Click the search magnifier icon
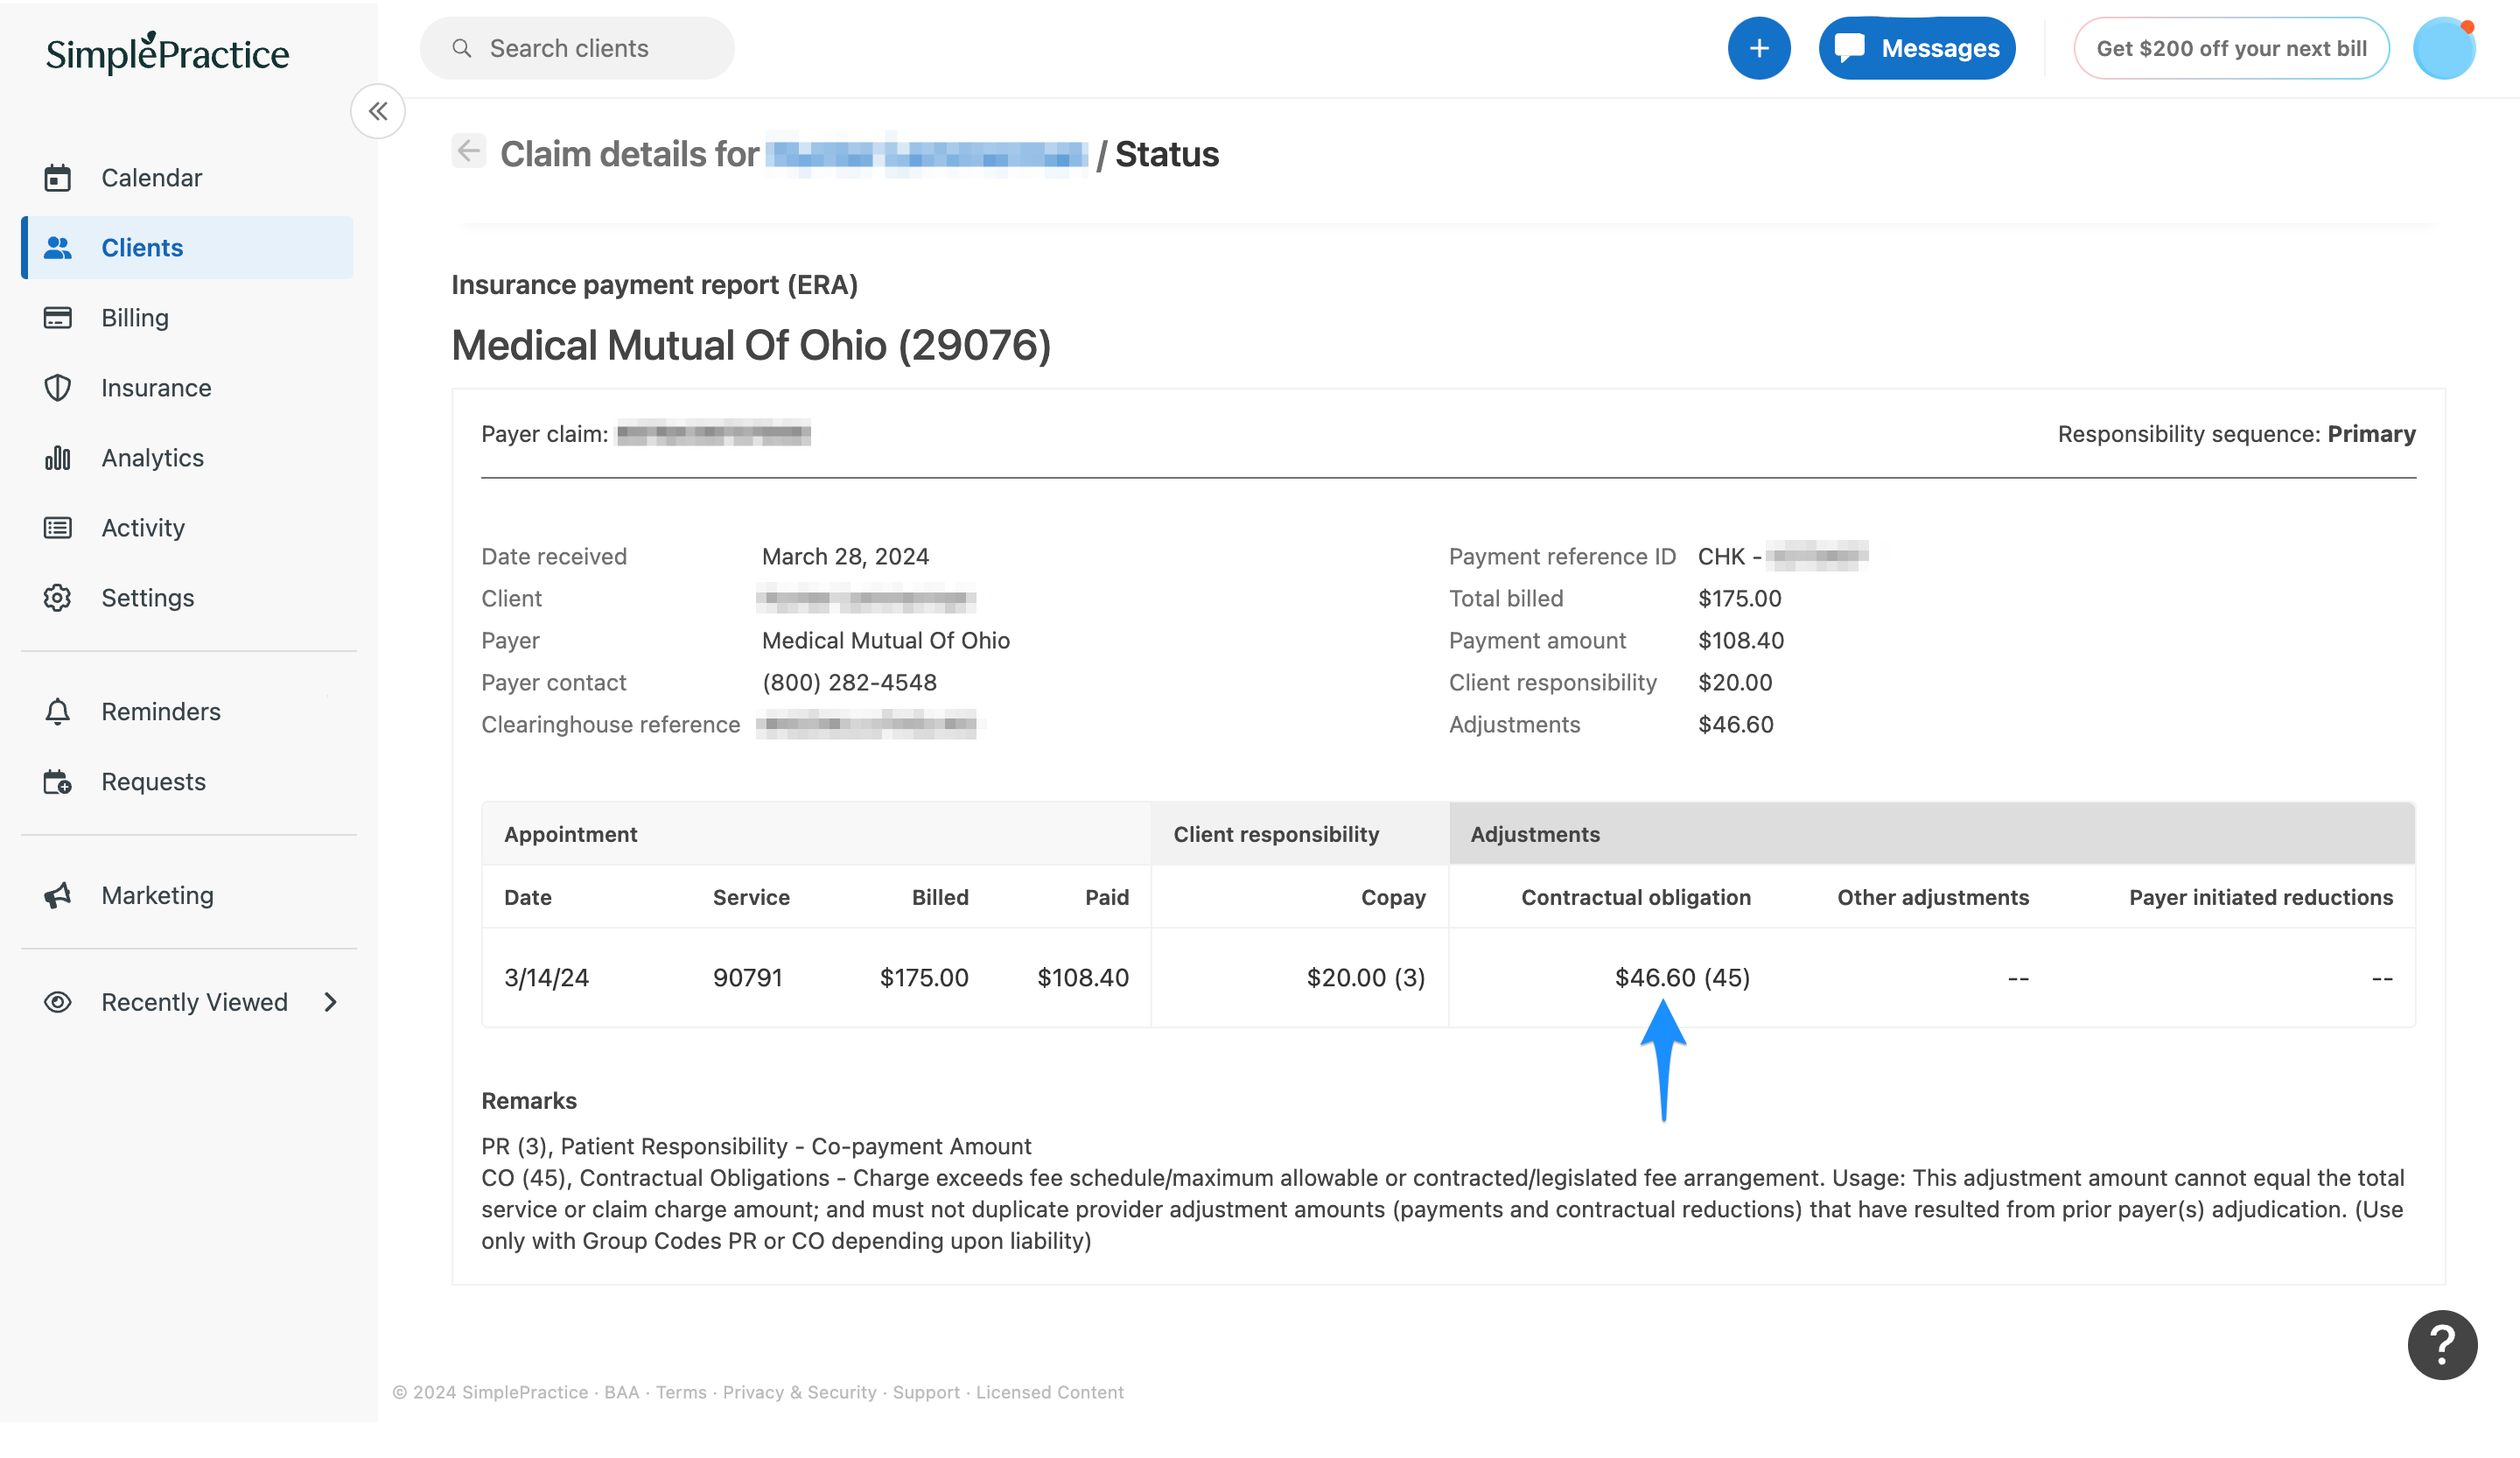2520x1458 pixels. pos(462,48)
